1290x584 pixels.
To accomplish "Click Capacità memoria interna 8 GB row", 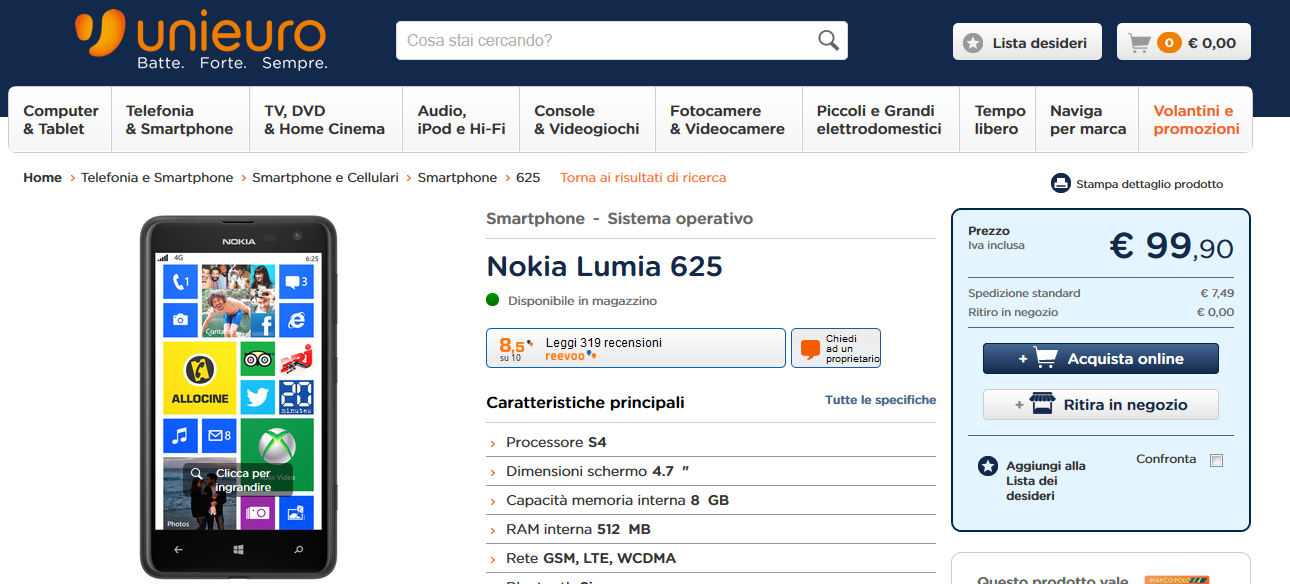I will (x=711, y=500).
